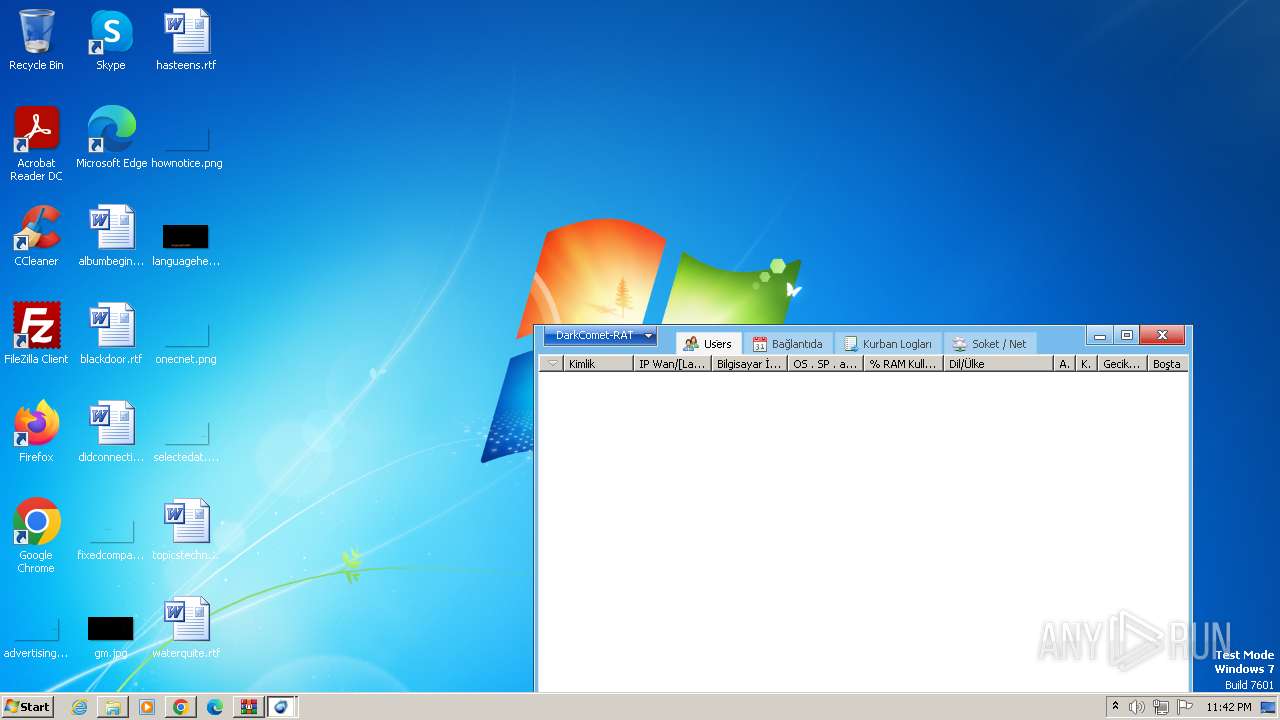Sort by the Bilgisayar İ... column header
1280x720 pixels.
750,364
